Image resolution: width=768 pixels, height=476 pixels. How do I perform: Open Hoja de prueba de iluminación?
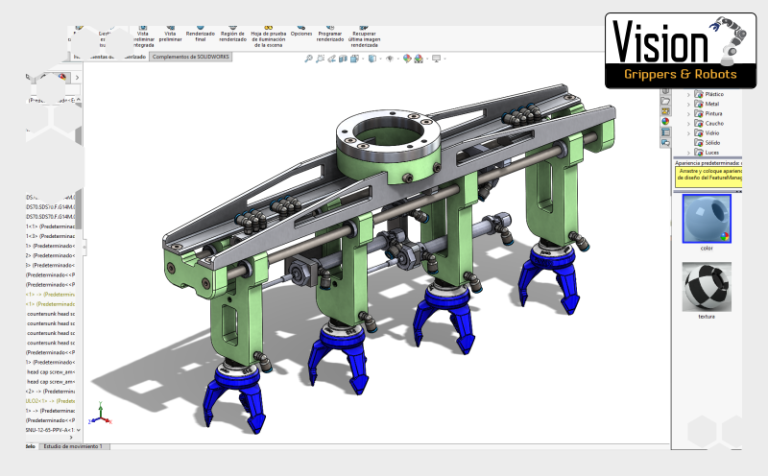(x=268, y=37)
